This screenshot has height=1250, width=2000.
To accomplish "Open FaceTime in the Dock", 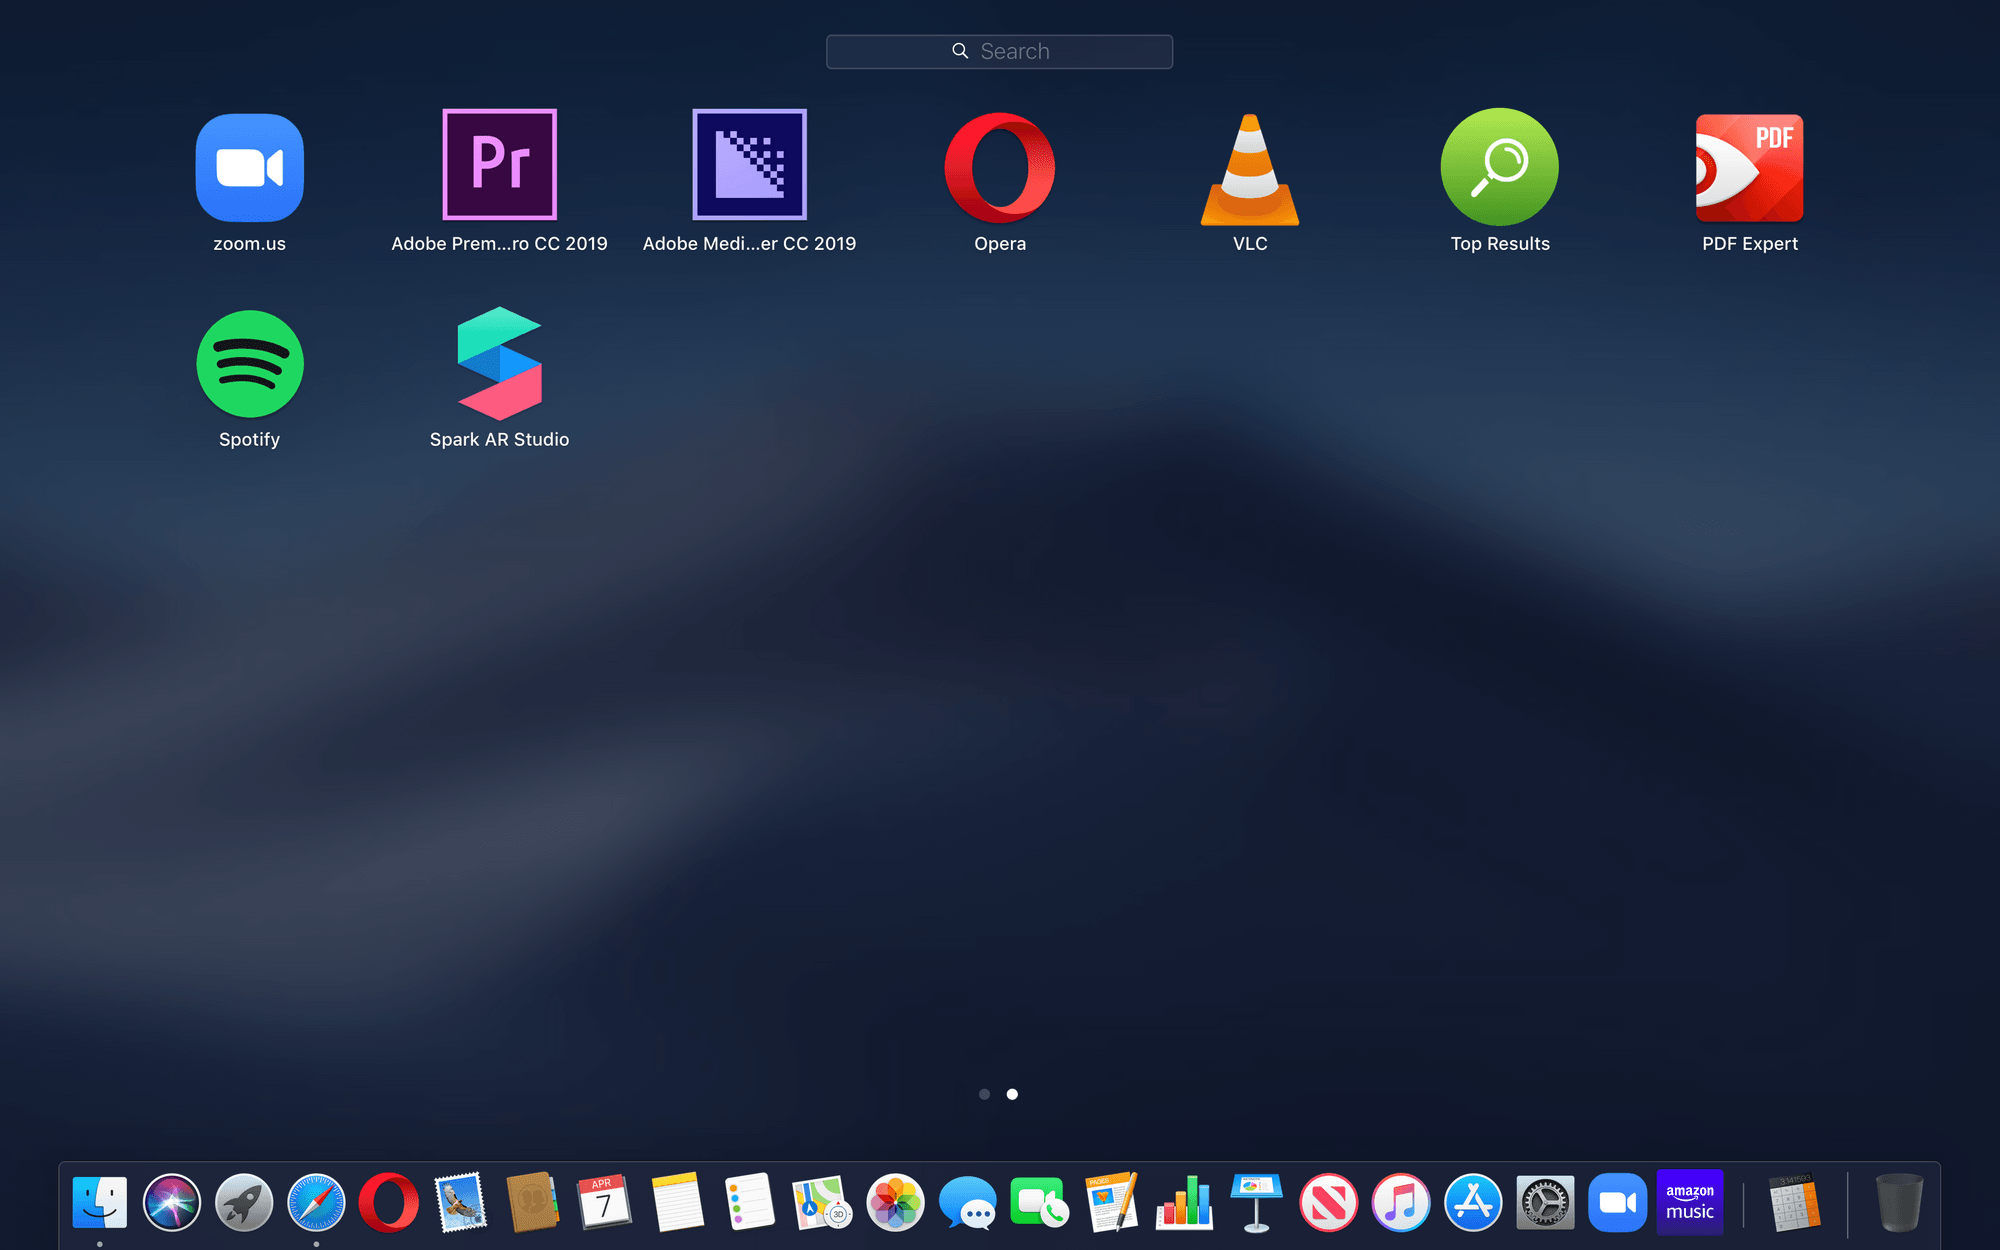I will tap(1039, 1202).
